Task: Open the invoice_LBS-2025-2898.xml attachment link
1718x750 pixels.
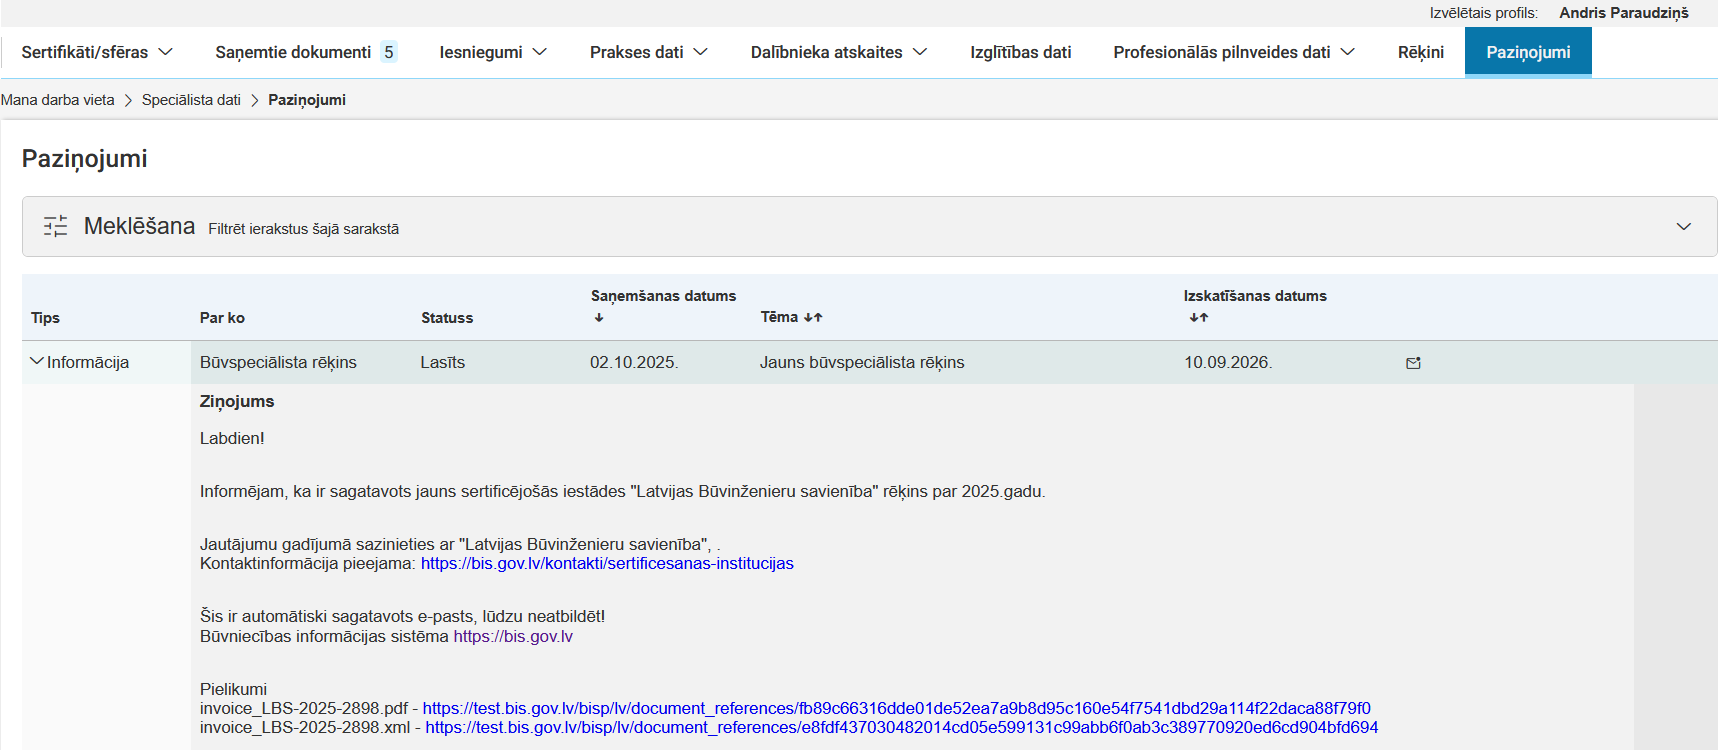Action: 901,728
